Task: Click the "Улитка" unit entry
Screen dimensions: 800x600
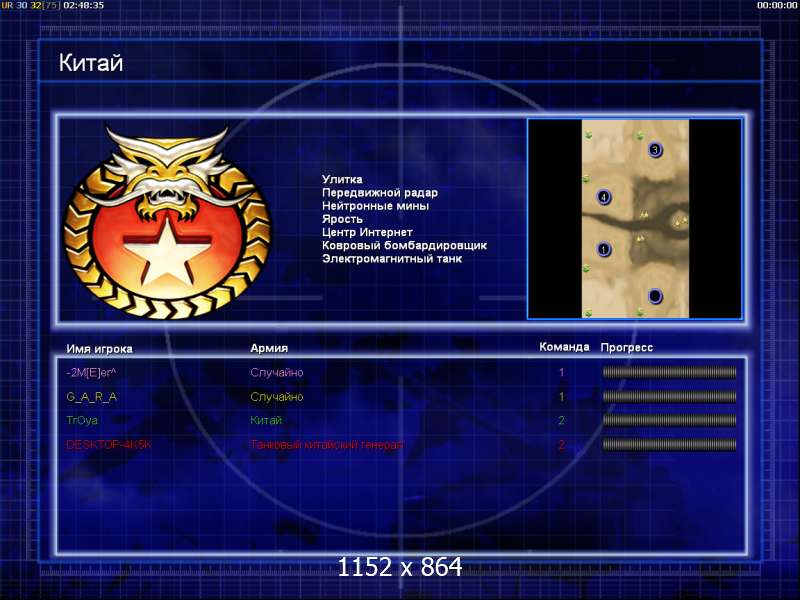Action: click(342, 179)
